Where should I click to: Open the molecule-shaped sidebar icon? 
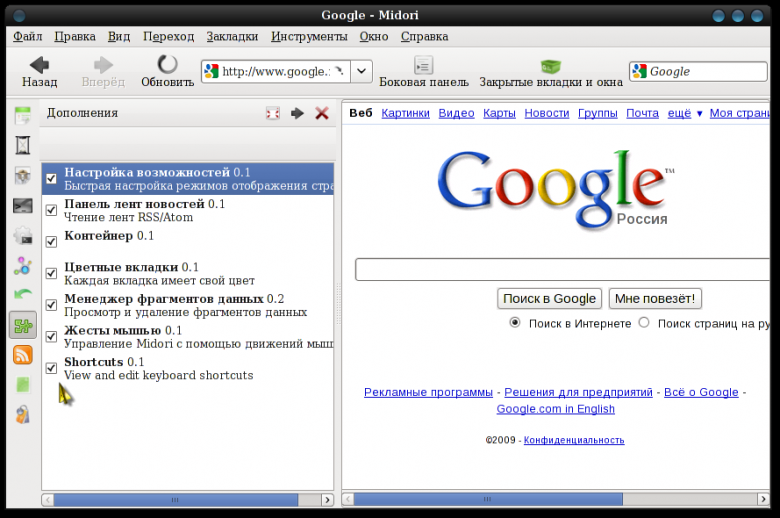(x=22, y=266)
